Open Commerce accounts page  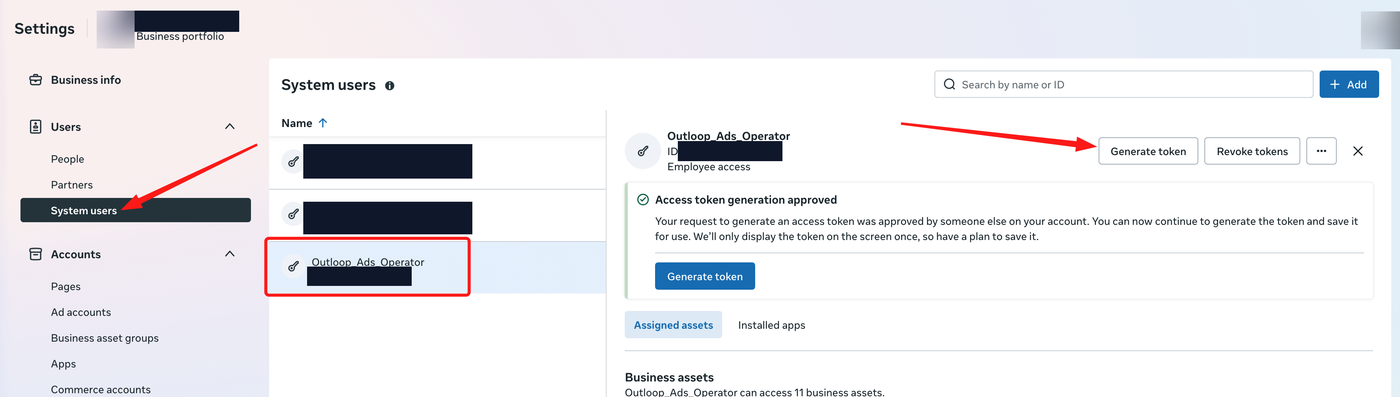tap(101, 389)
